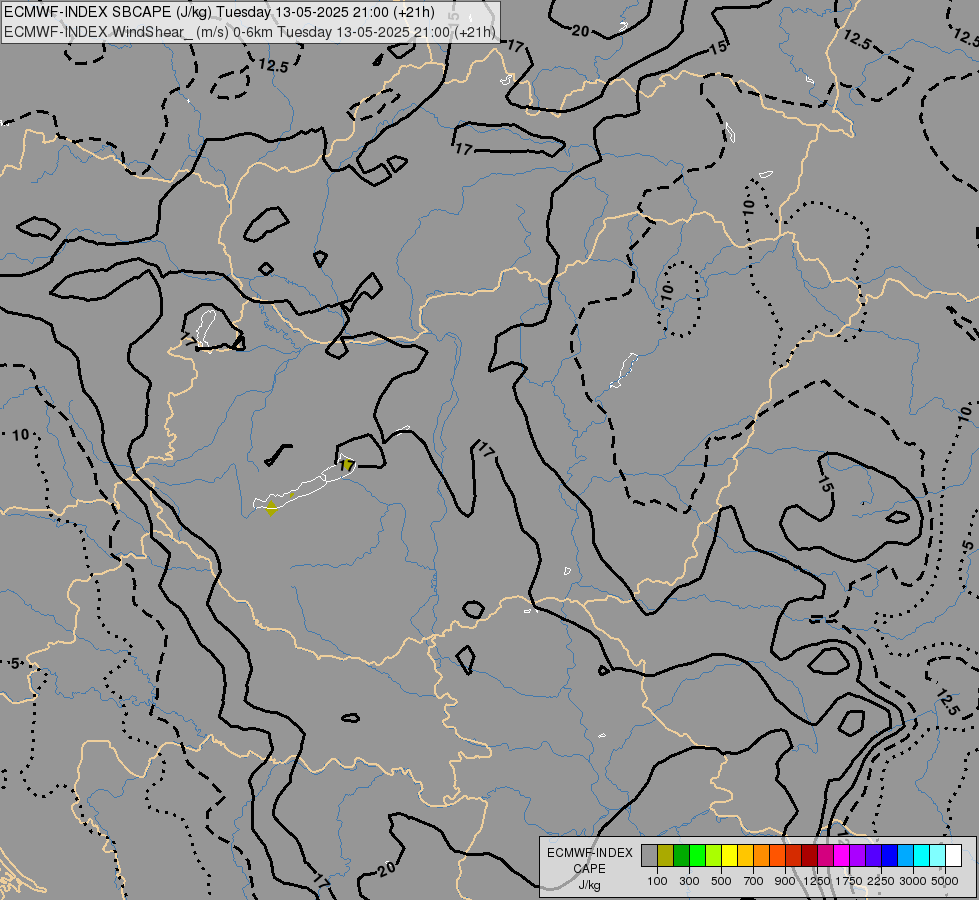Click the 'CAPE' word in legend
The width and height of the screenshot is (979, 900).
point(589,869)
